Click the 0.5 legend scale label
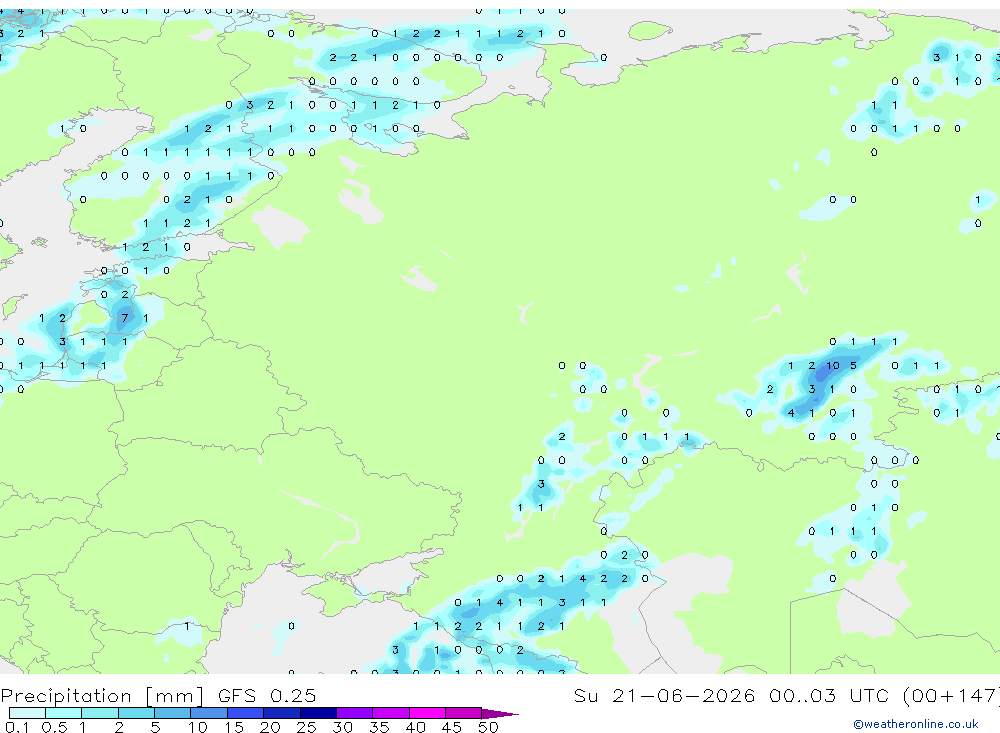 pyautogui.click(x=54, y=727)
